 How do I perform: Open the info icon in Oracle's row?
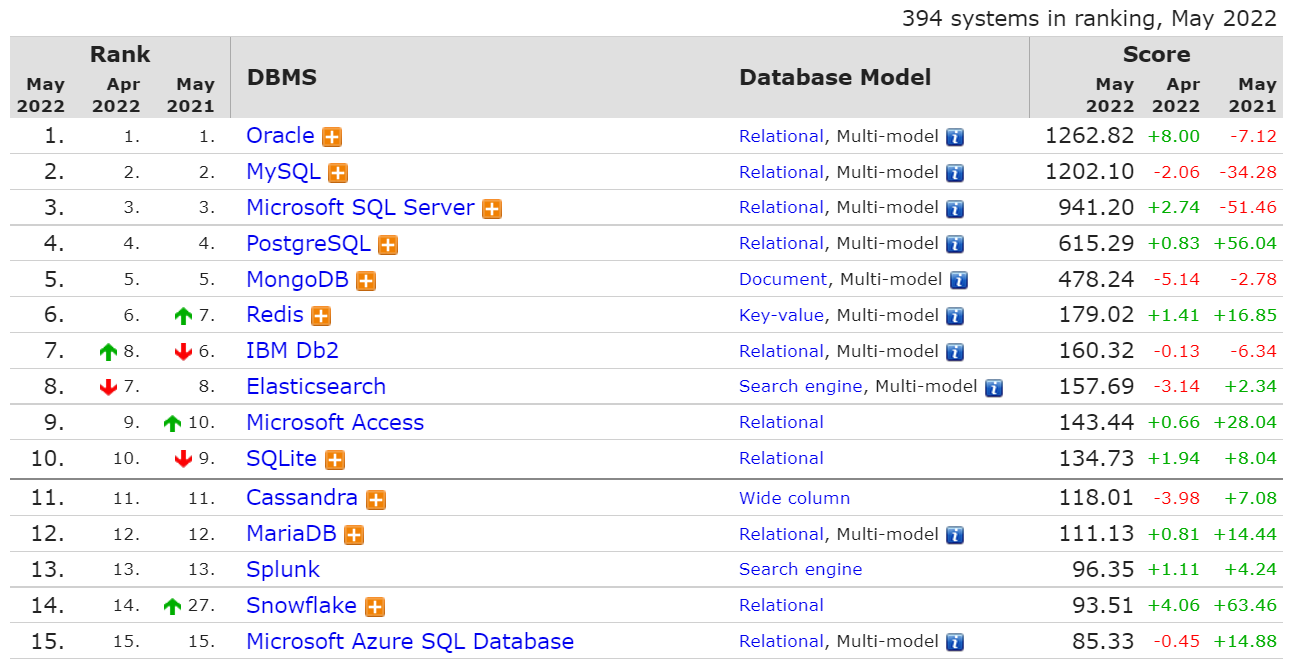click(x=955, y=137)
